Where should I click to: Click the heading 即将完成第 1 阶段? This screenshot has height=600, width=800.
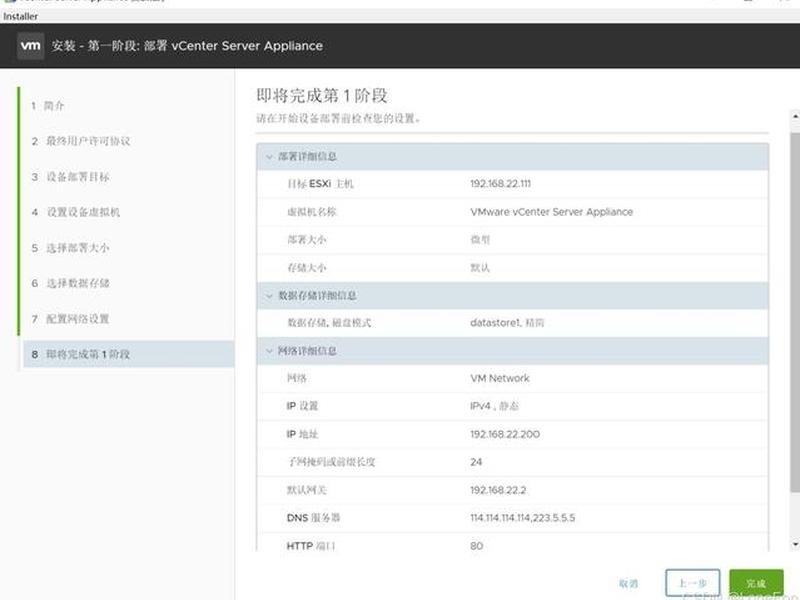click(322, 95)
